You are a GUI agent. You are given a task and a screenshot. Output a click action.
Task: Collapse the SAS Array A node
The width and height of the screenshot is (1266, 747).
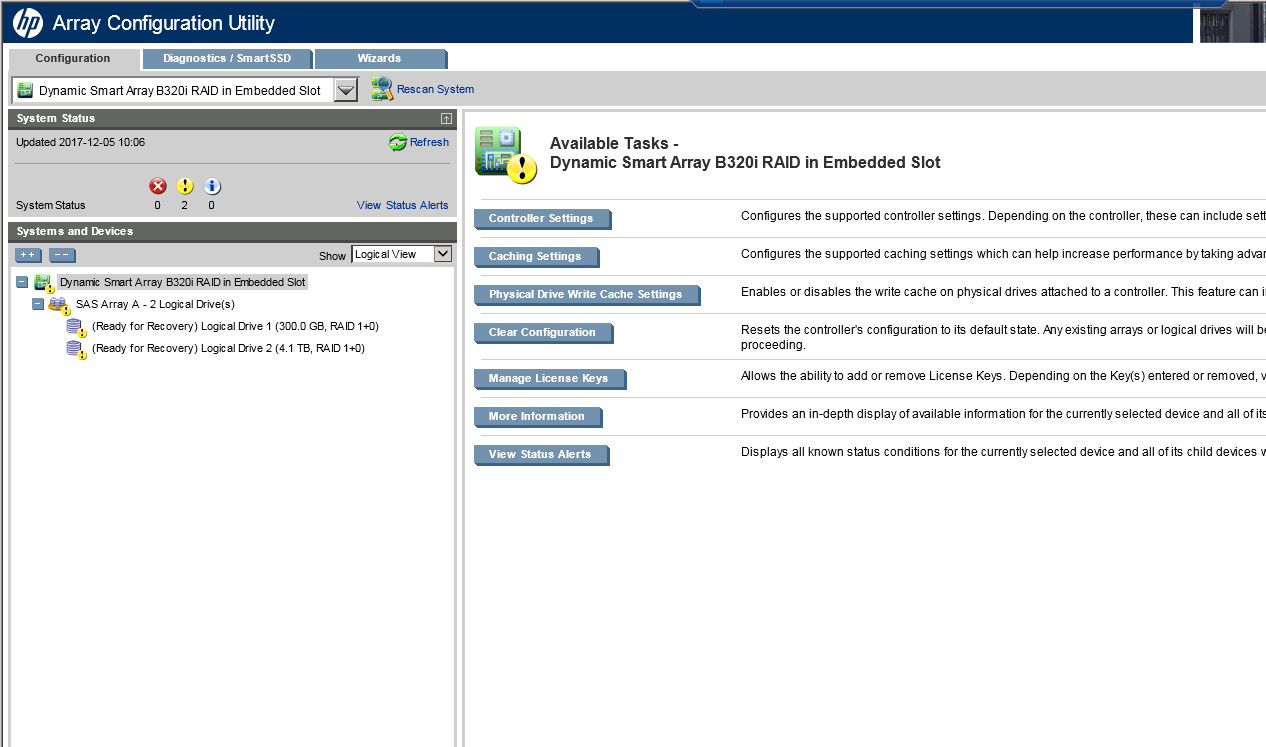click(x=38, y=304)
